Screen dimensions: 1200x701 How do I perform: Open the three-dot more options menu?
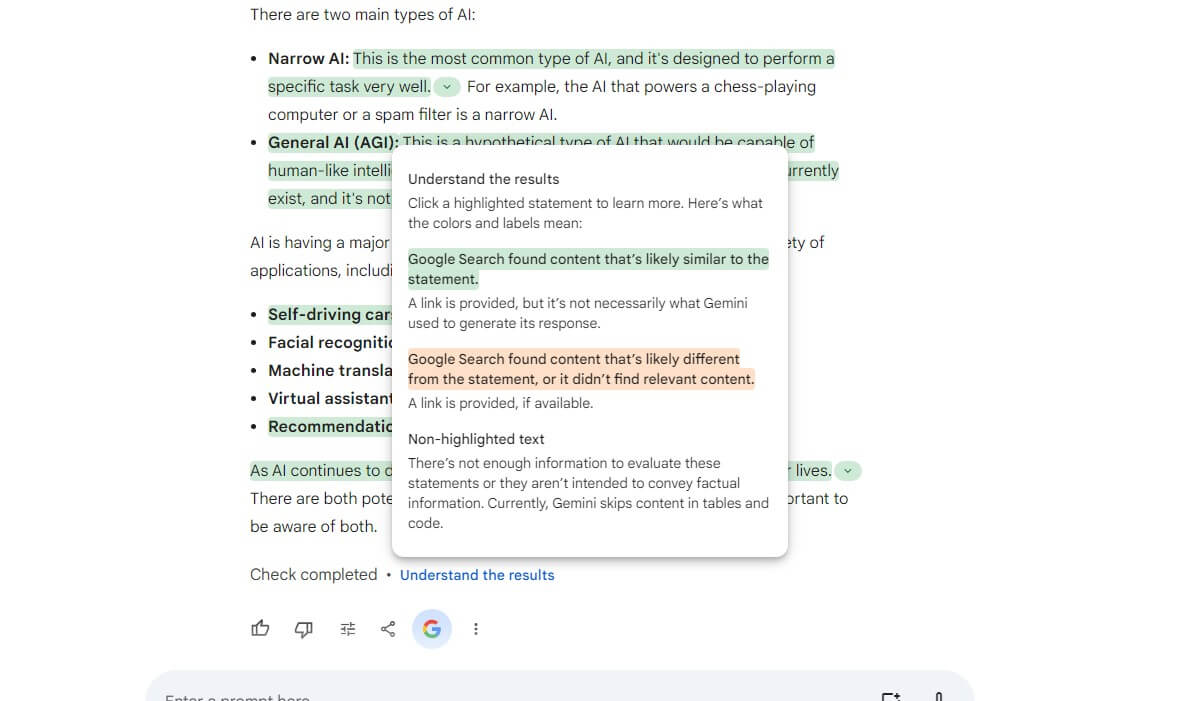click(476, 629)
